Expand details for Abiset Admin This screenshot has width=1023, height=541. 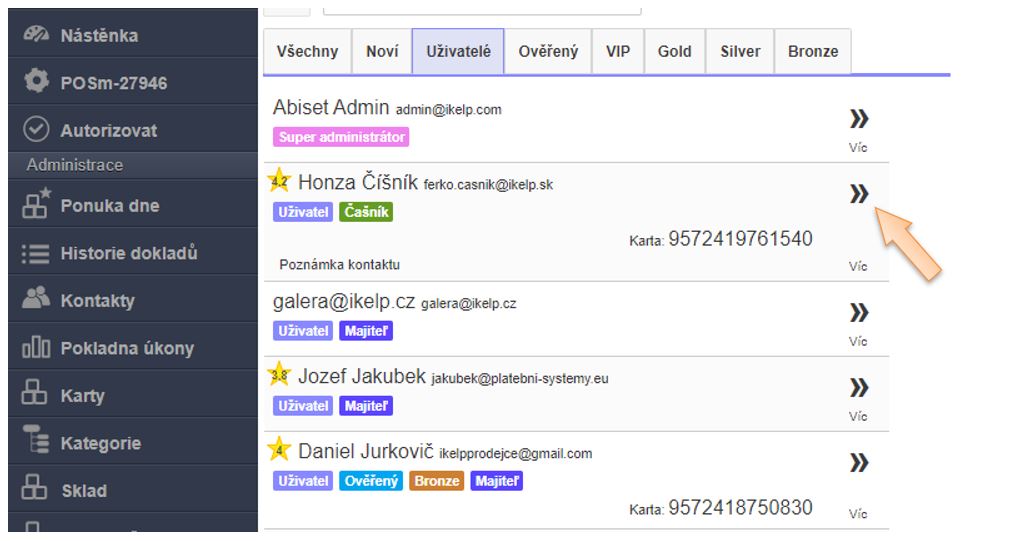pos(858,120)
